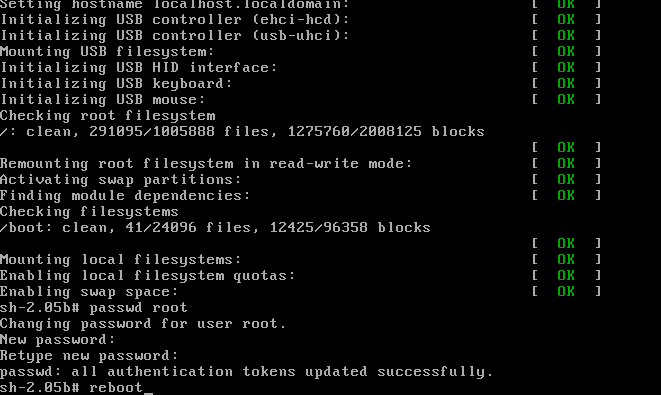Click the OK status for USB keyboard
This screenshot has height=395, width=661.
566,83
